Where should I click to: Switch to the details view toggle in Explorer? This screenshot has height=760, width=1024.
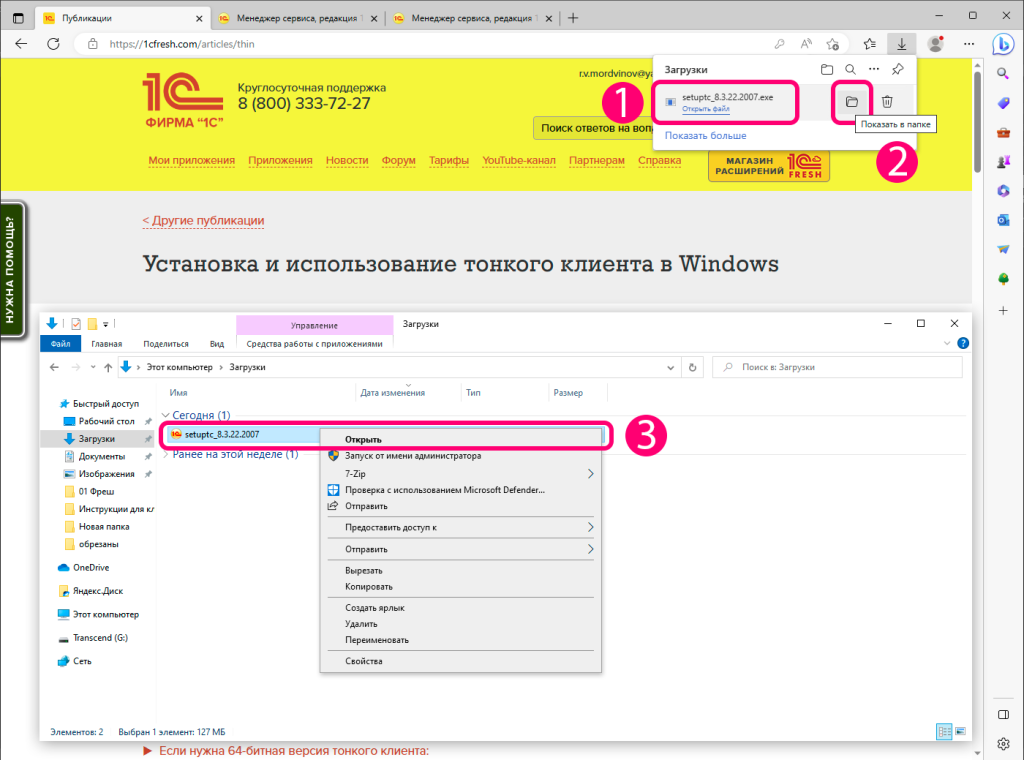(945, 732)
